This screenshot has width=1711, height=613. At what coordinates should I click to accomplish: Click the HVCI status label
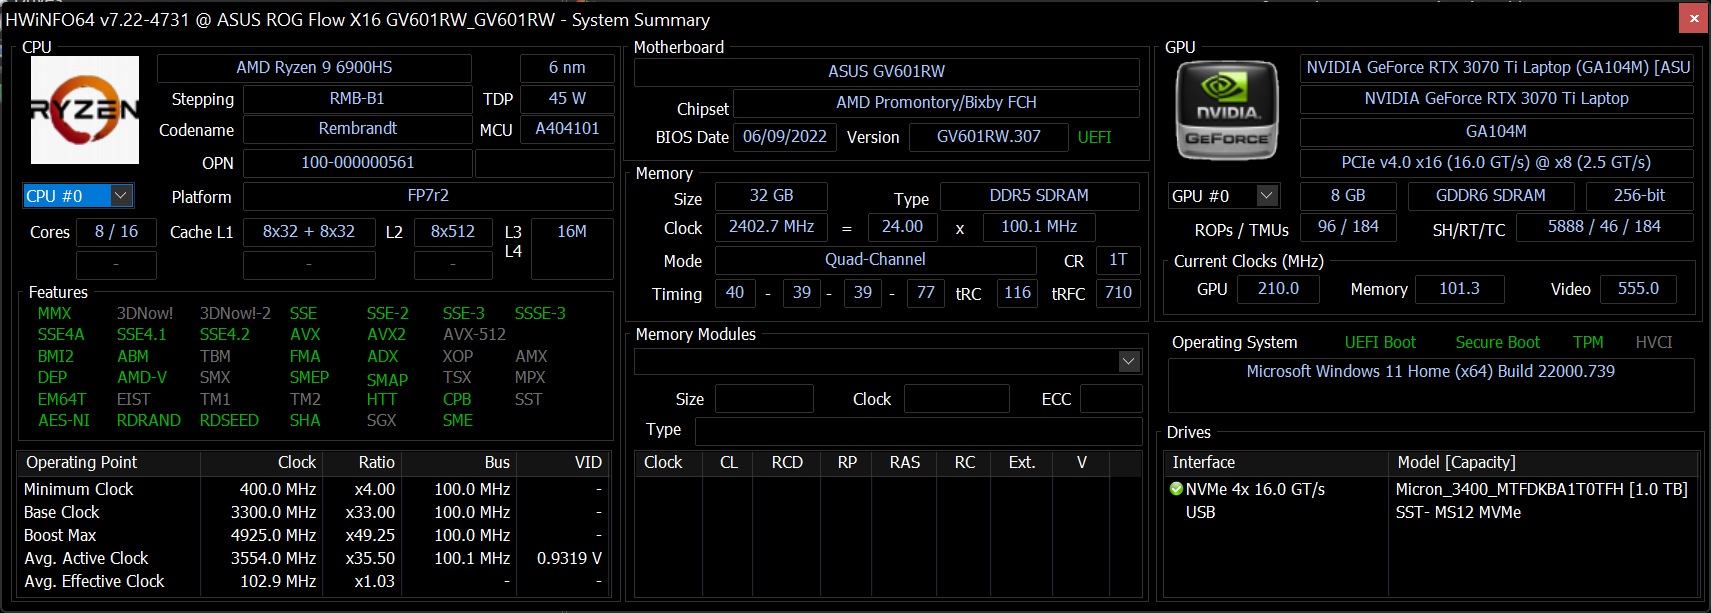(x=1654, y=342)
